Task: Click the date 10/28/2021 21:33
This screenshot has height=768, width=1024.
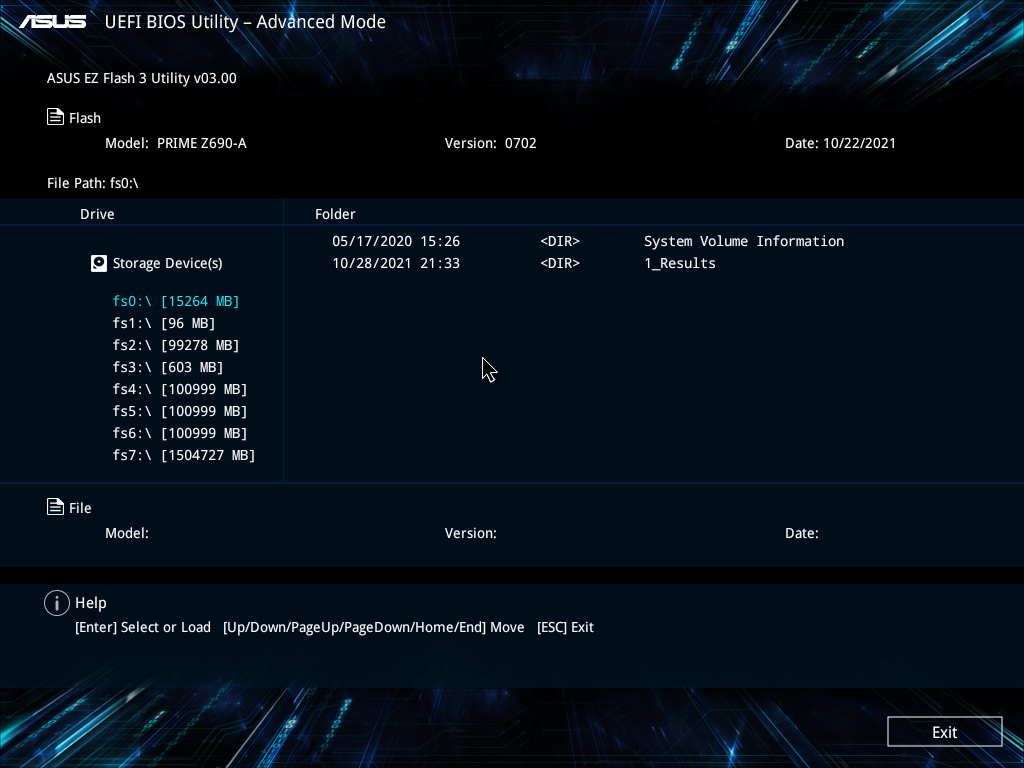Action: 396,263
